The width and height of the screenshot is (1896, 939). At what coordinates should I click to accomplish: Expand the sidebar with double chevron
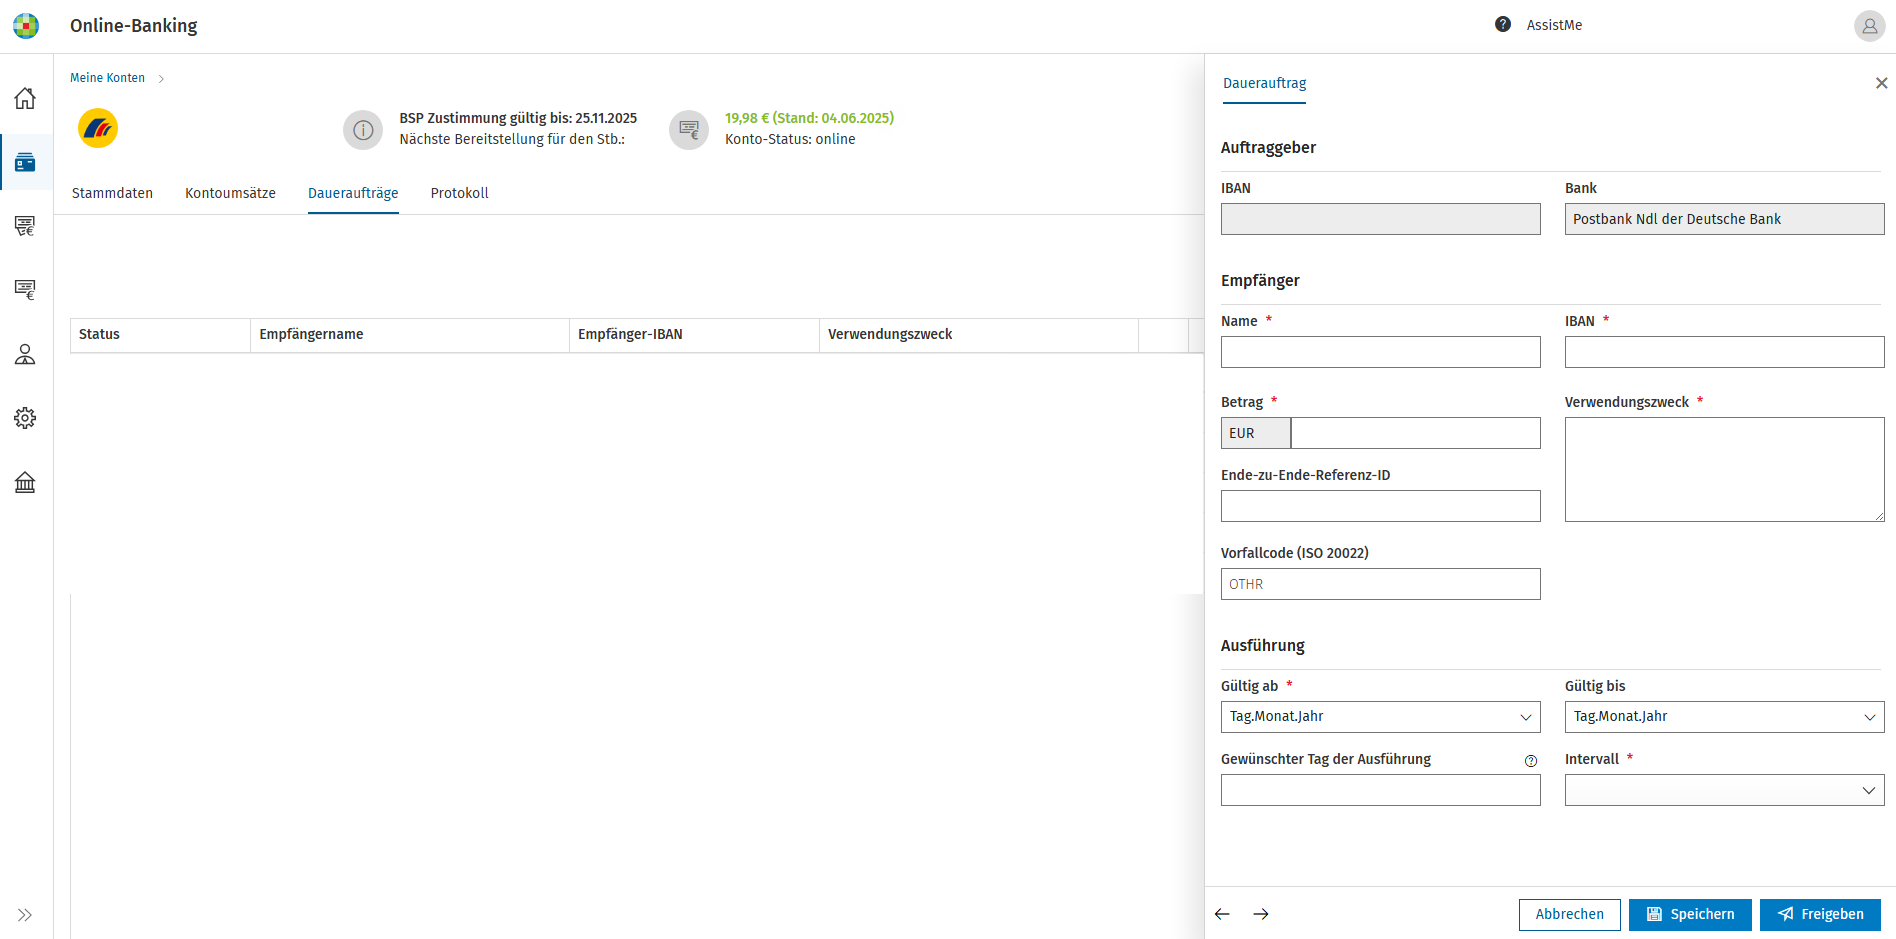(x=25, y=915)
